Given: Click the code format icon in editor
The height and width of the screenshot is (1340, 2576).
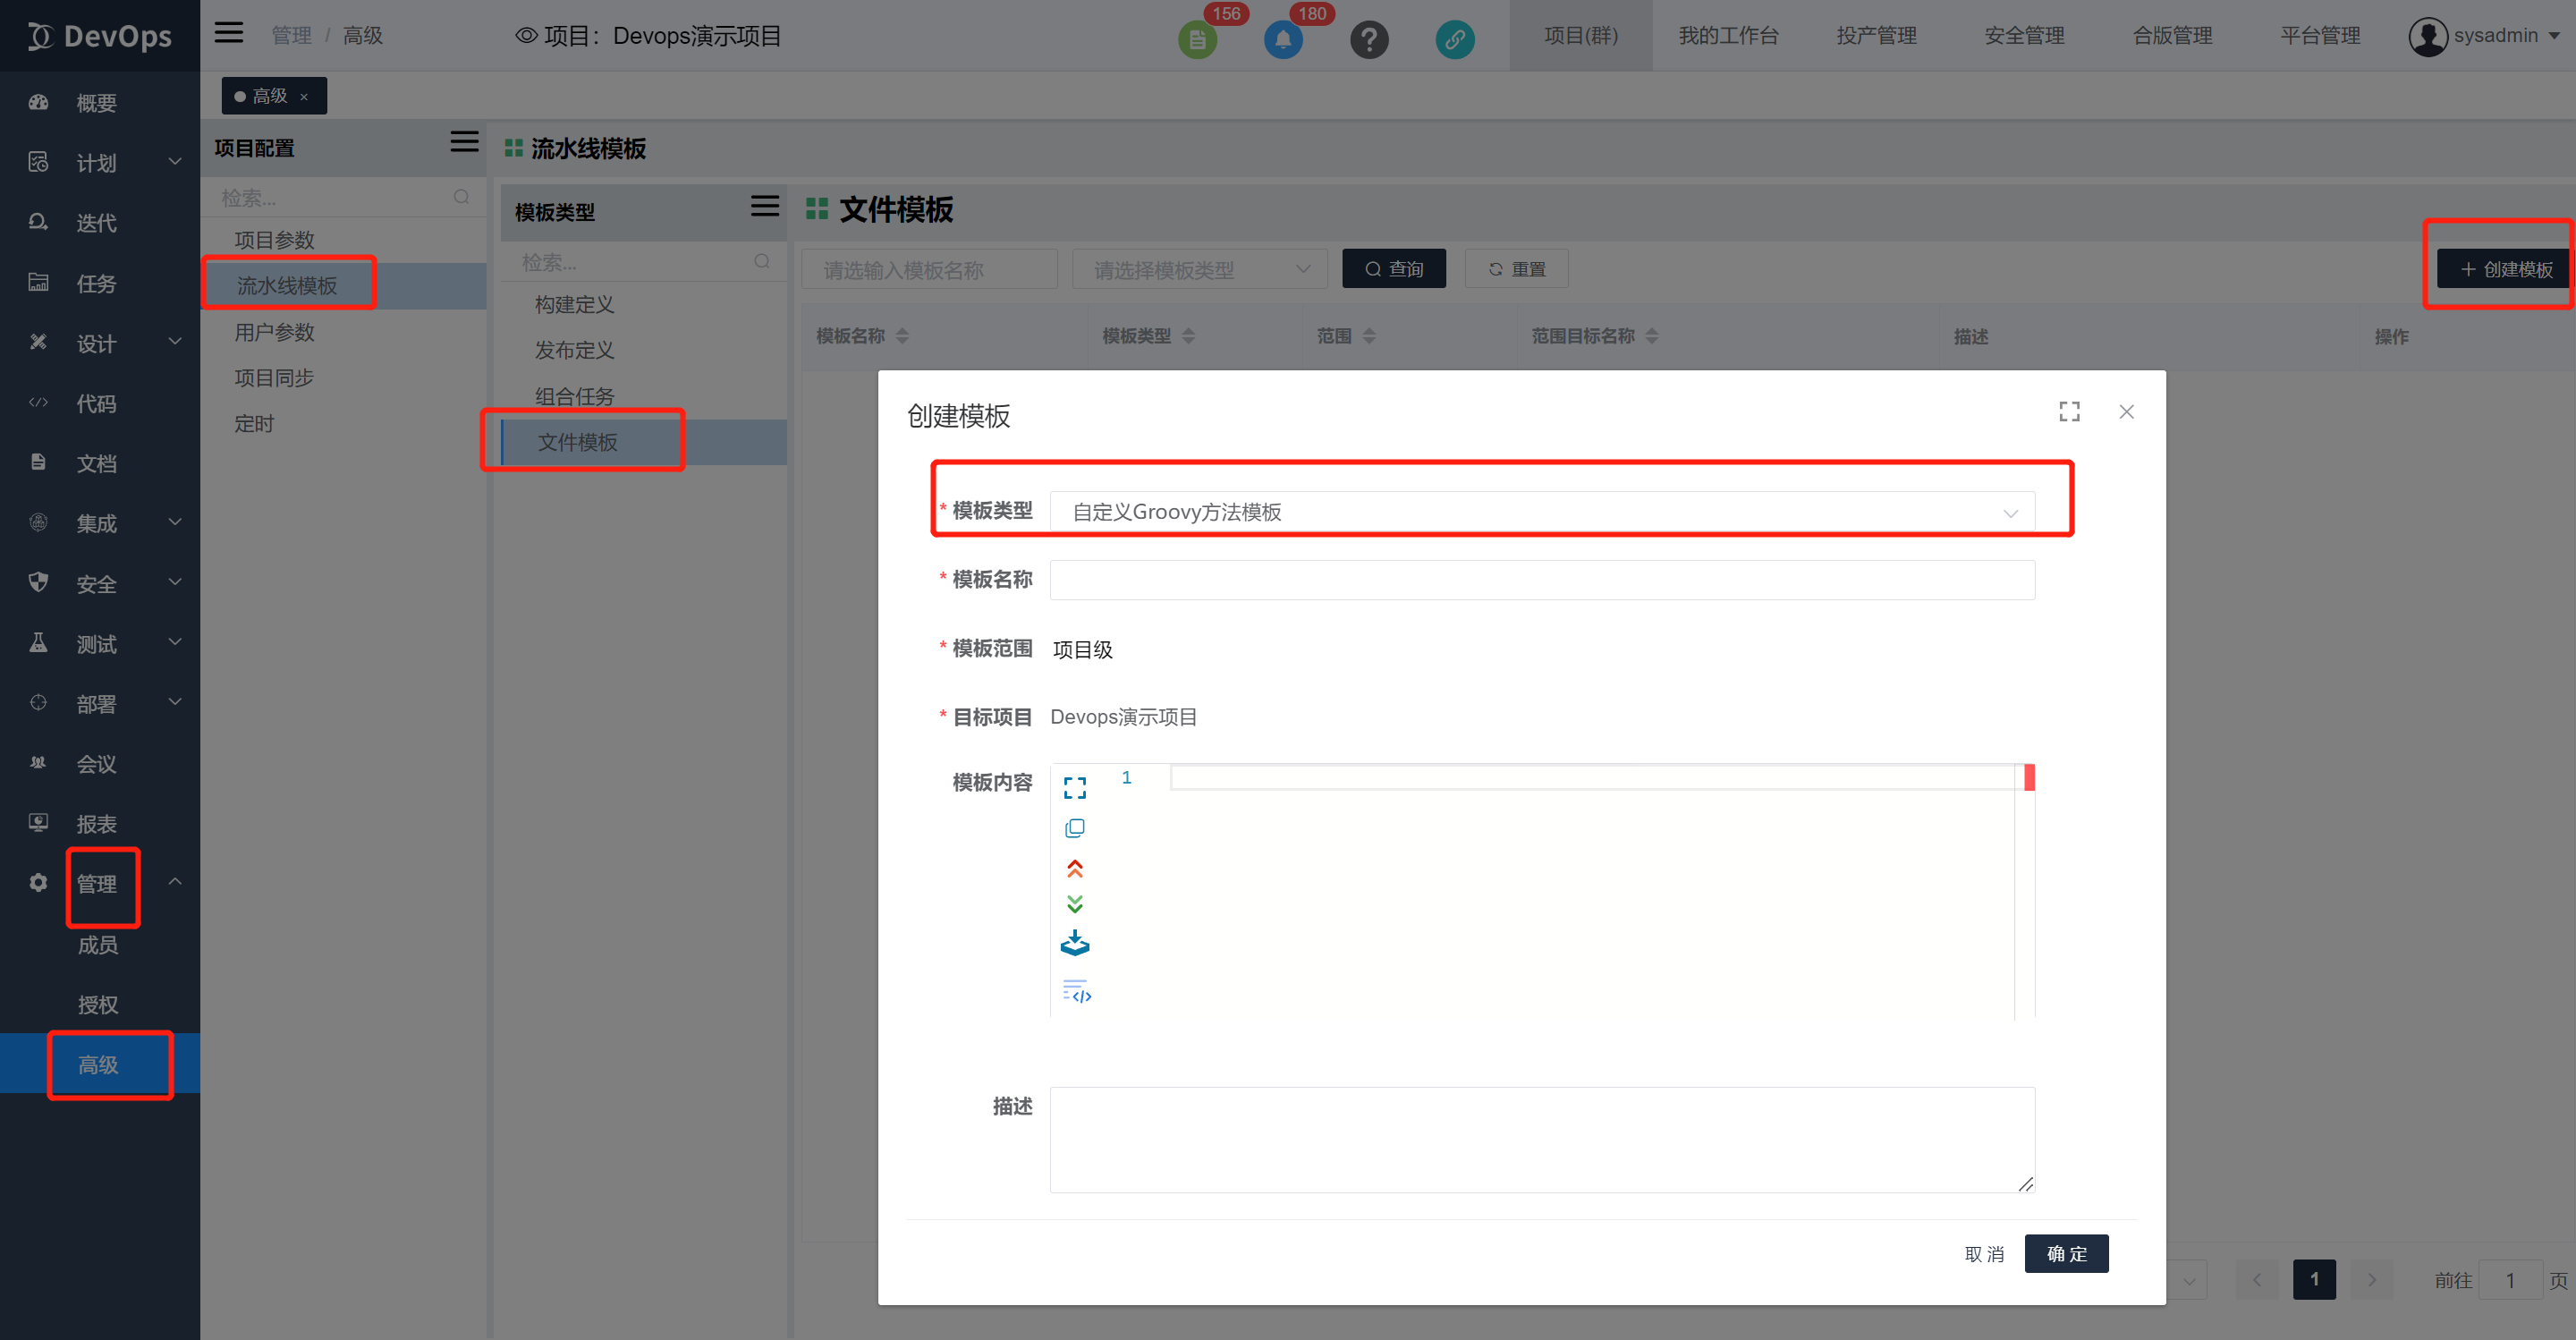Looking at the screenshot, I should (x=1076, y=992).
